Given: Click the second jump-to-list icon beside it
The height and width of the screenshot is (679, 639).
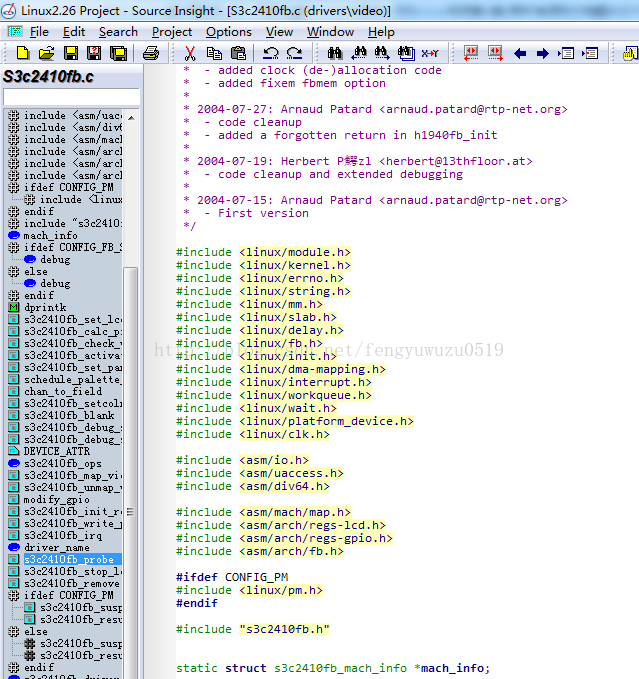Looking at the screenshot, I should tap(590, 53).
